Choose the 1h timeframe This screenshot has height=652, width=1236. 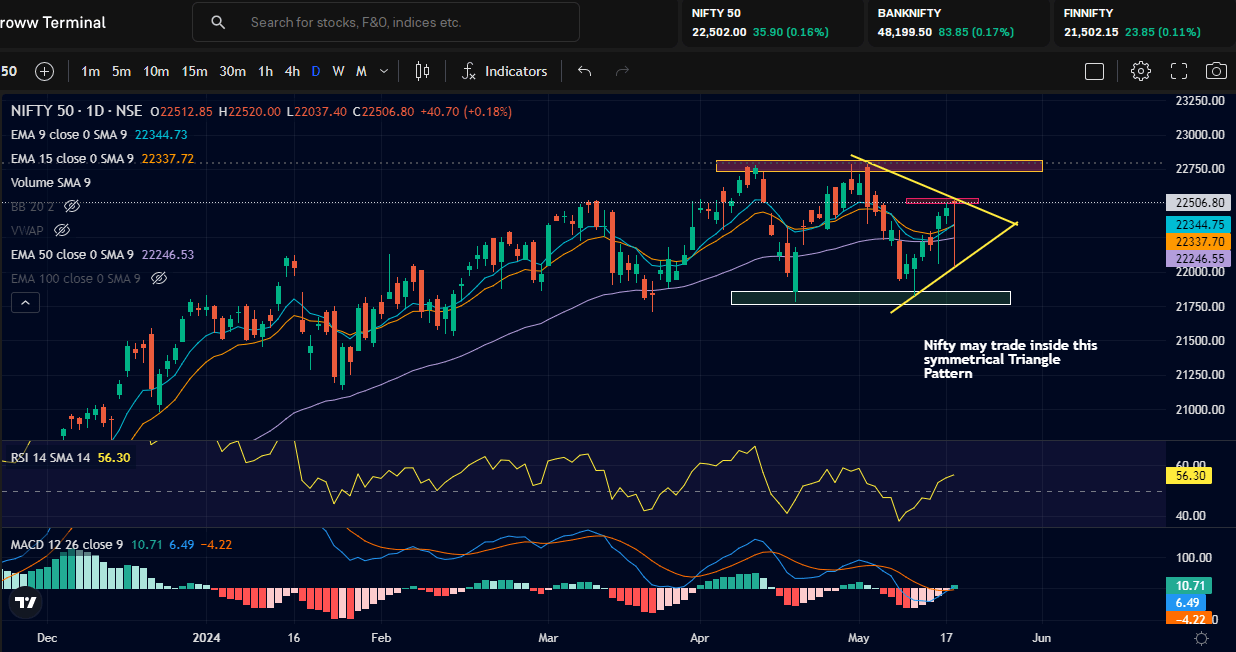point(265,71)
